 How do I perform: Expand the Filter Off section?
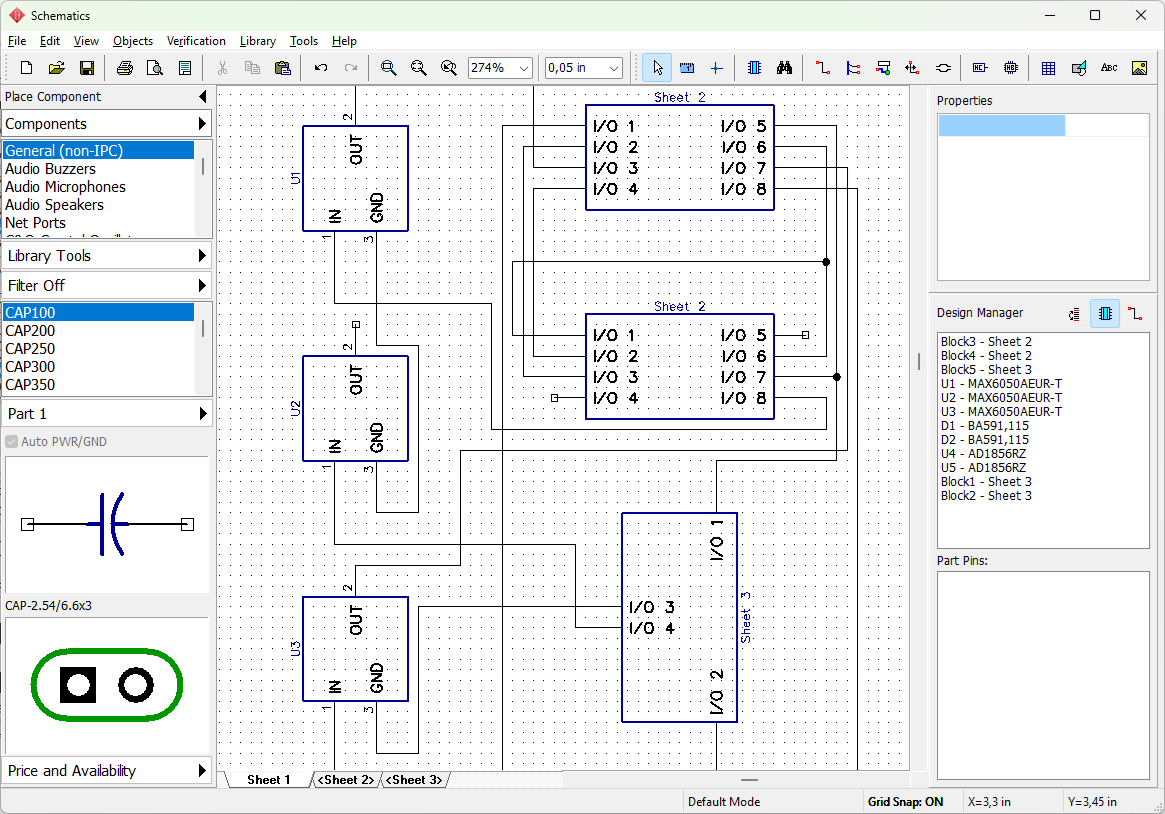[x=107, y=285]
